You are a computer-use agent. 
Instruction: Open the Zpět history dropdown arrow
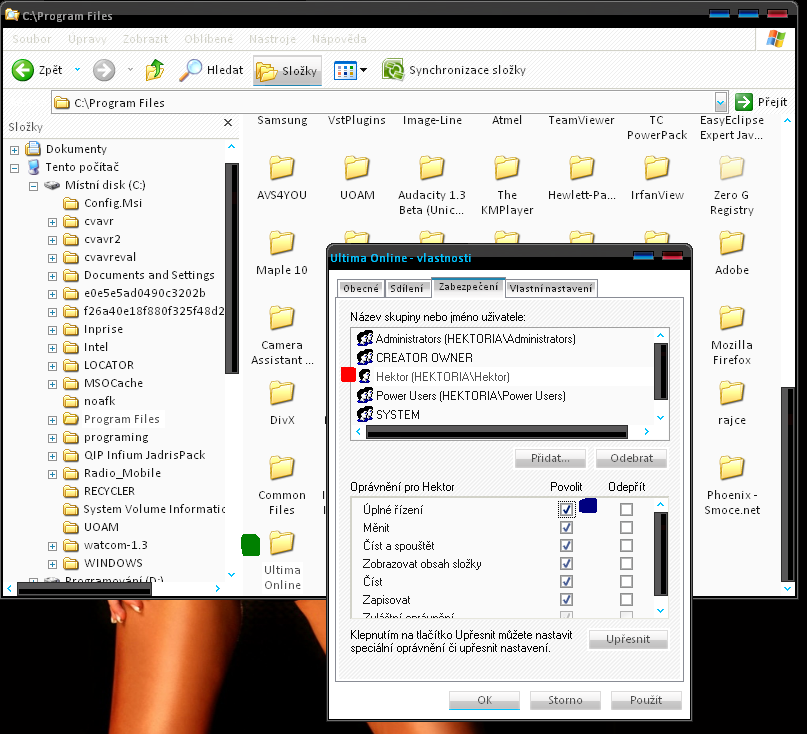click(77, 69)
